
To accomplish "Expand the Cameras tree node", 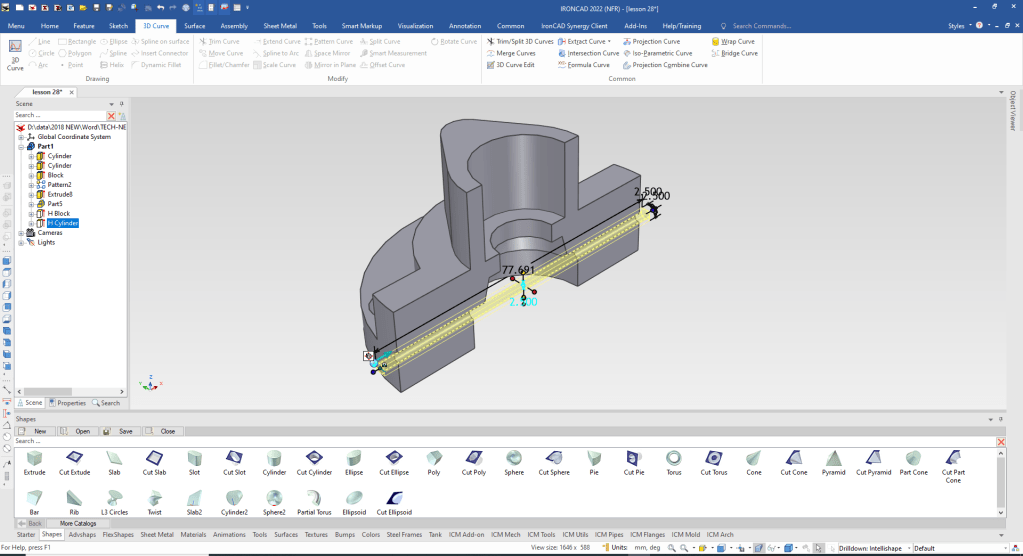I will [21, 233].
